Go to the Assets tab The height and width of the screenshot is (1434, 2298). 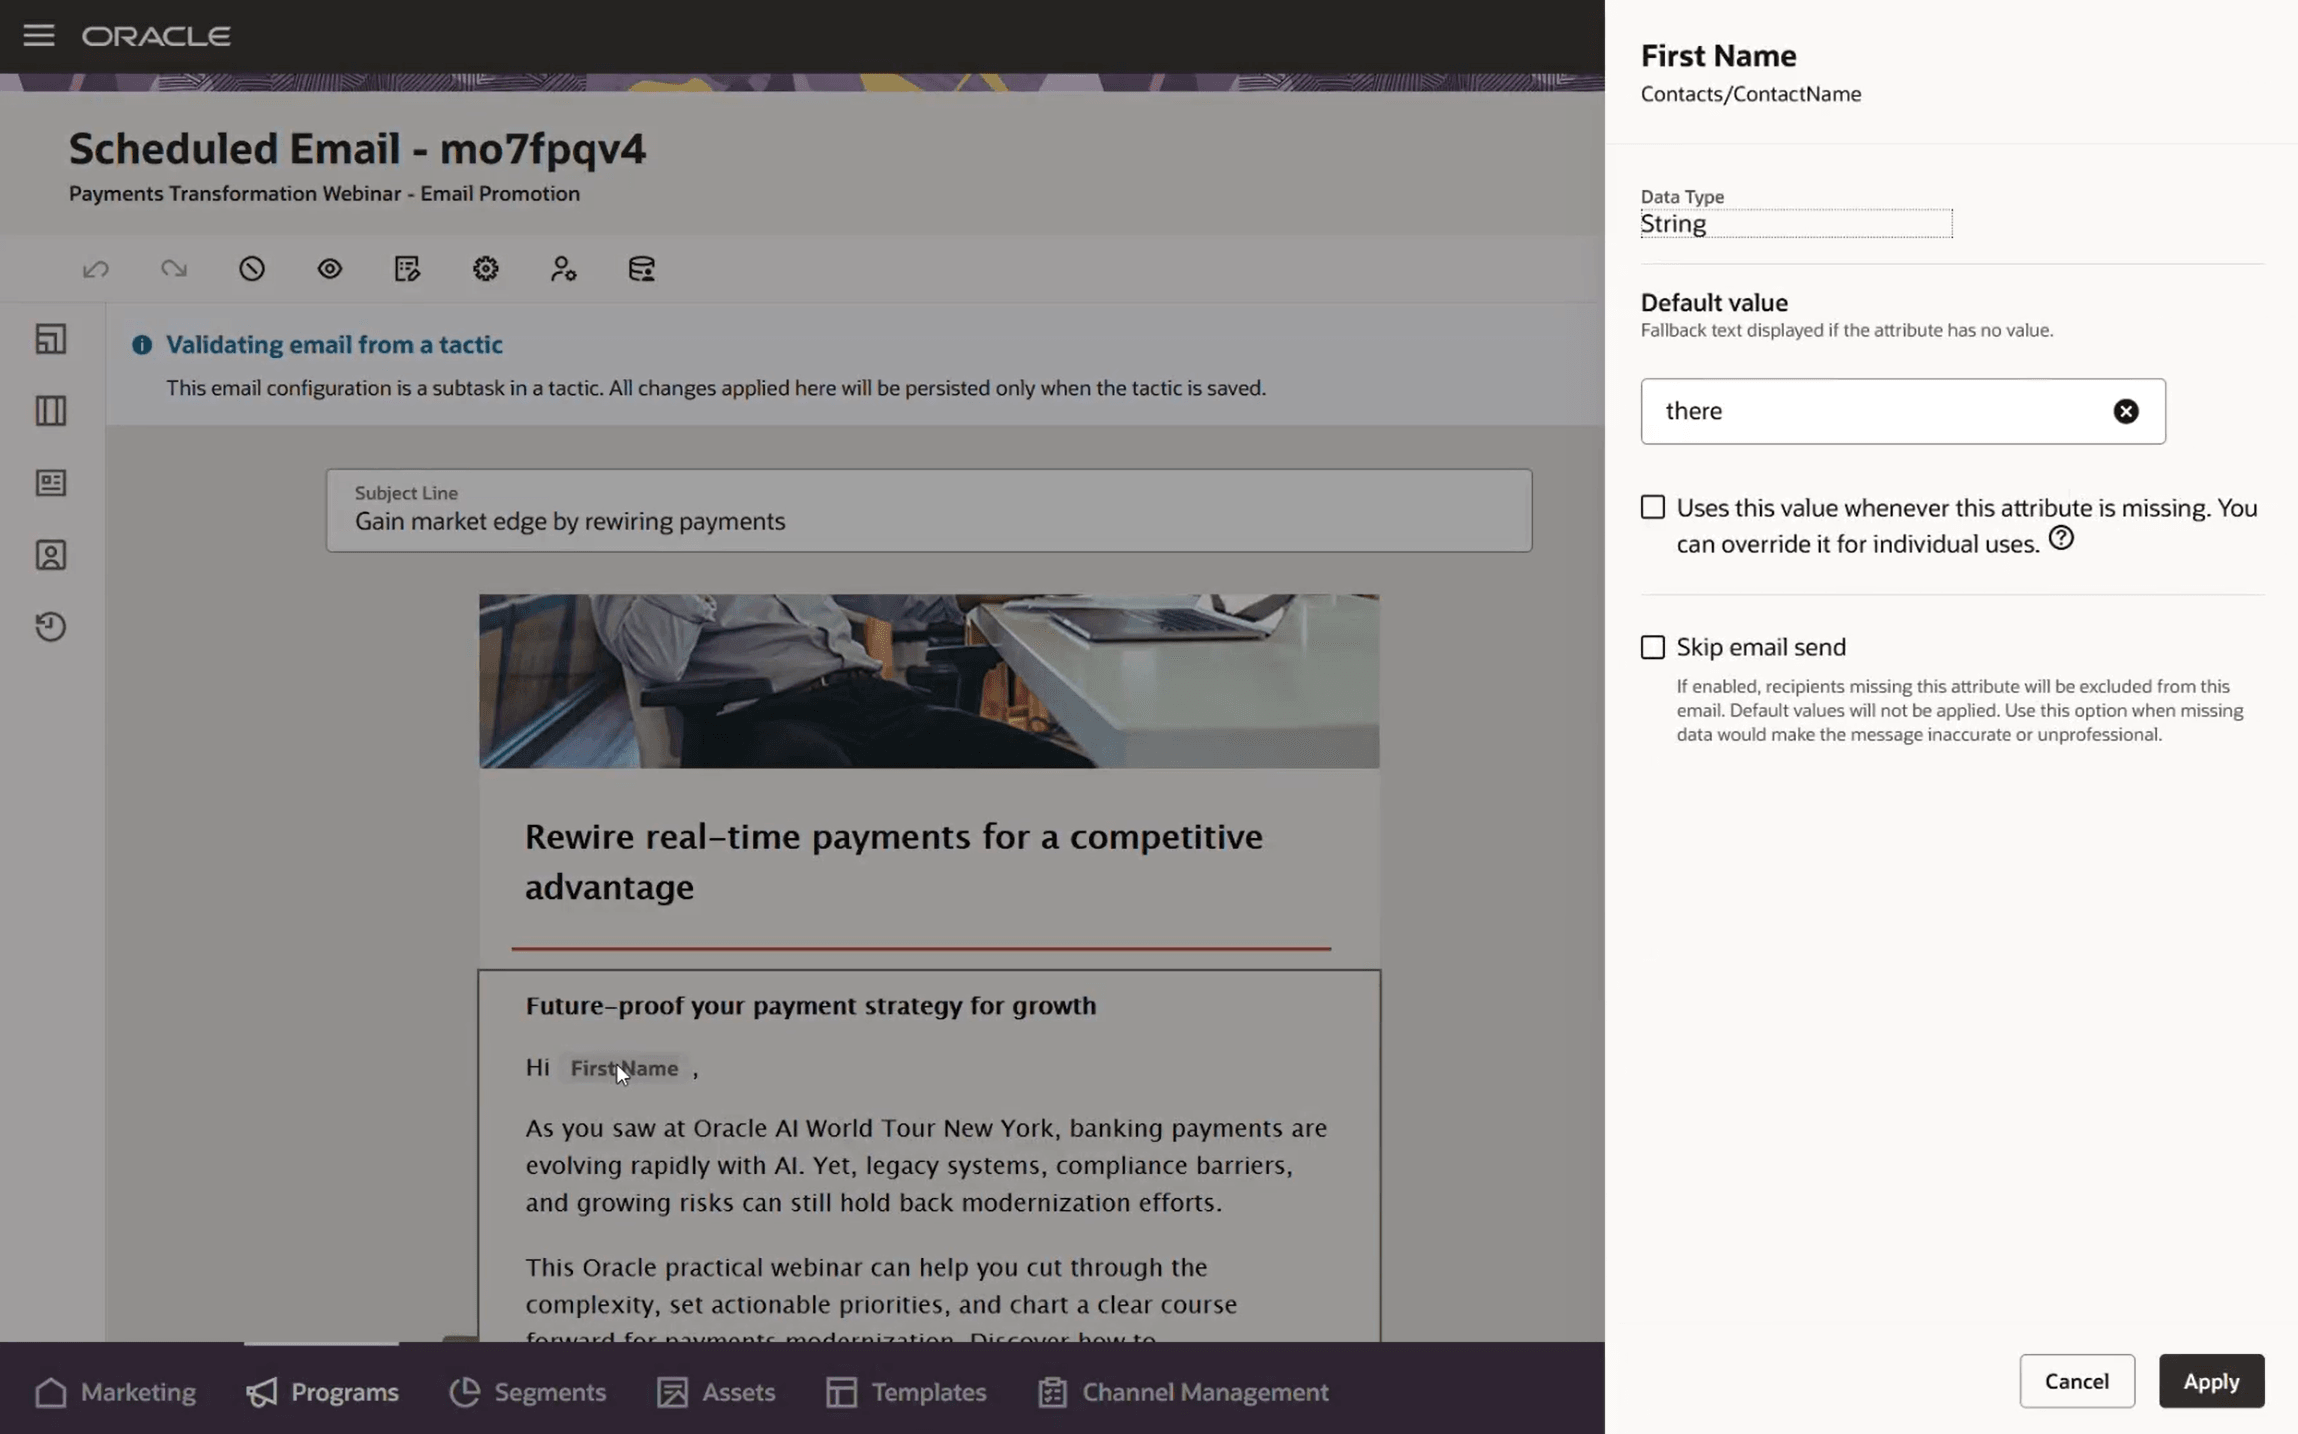[x=716, y=1392]
